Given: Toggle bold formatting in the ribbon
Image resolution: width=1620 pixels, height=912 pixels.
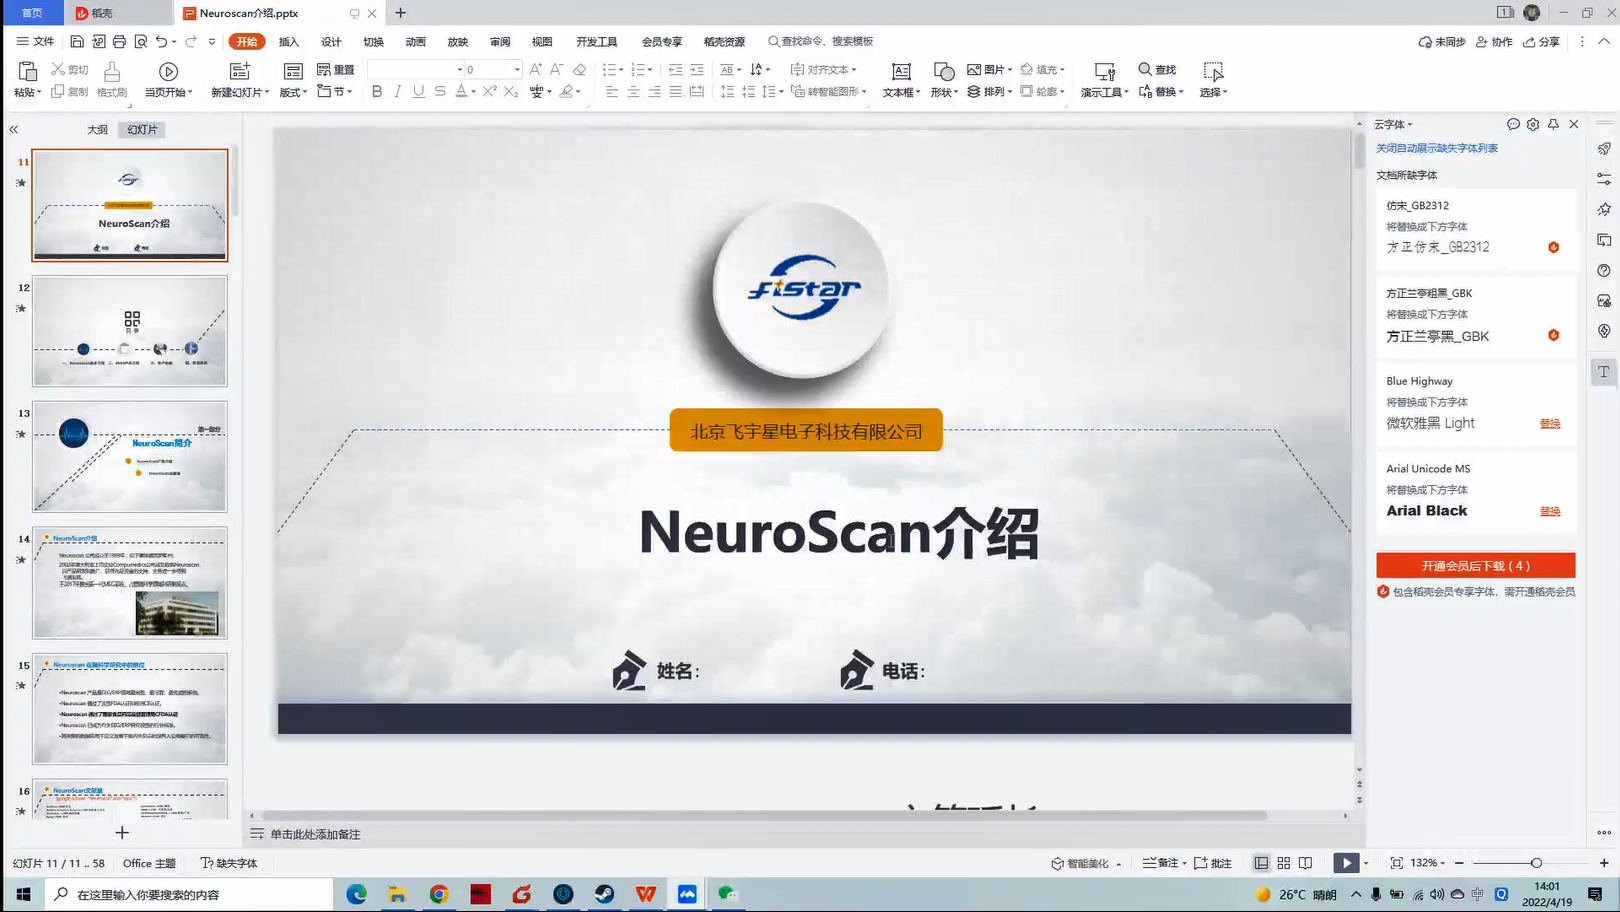Looking at the screenshot, I should 377,92.
